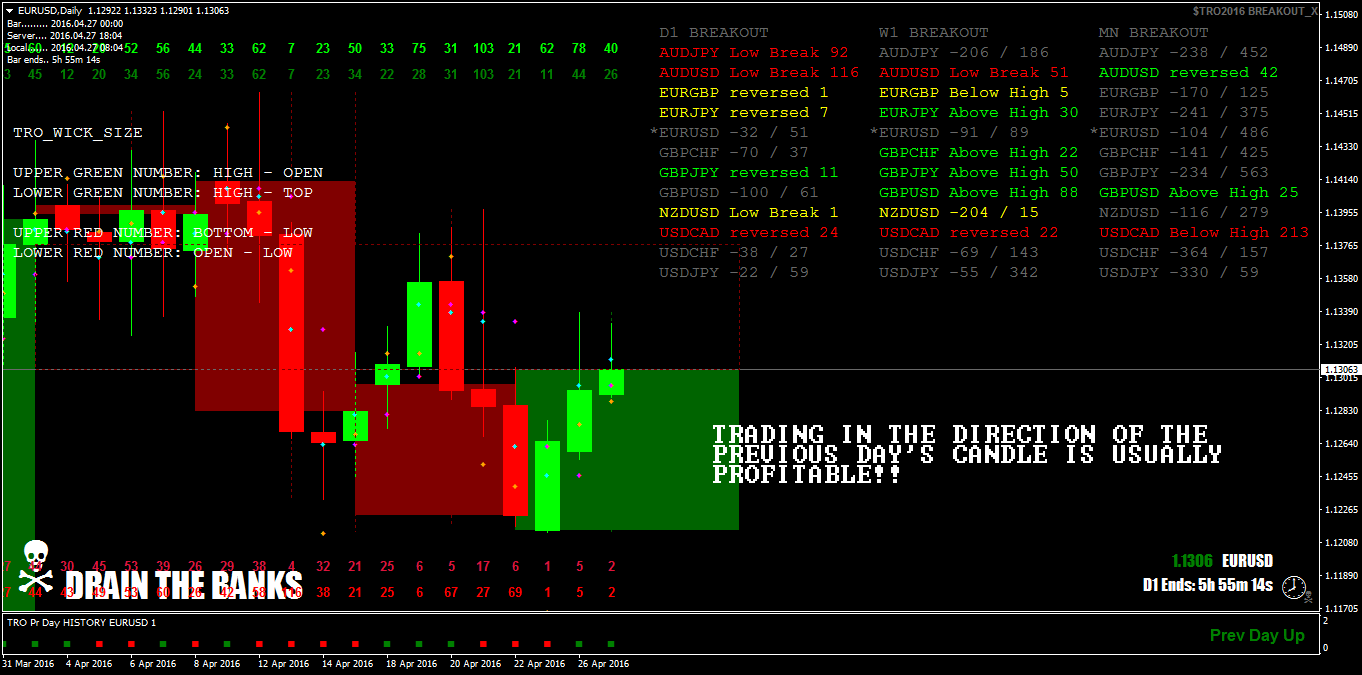The image size is (1362, 675).
Task: Click the 26 Apr 2016 date axis label
Action: pyautogui.click(x=601, y=662)
